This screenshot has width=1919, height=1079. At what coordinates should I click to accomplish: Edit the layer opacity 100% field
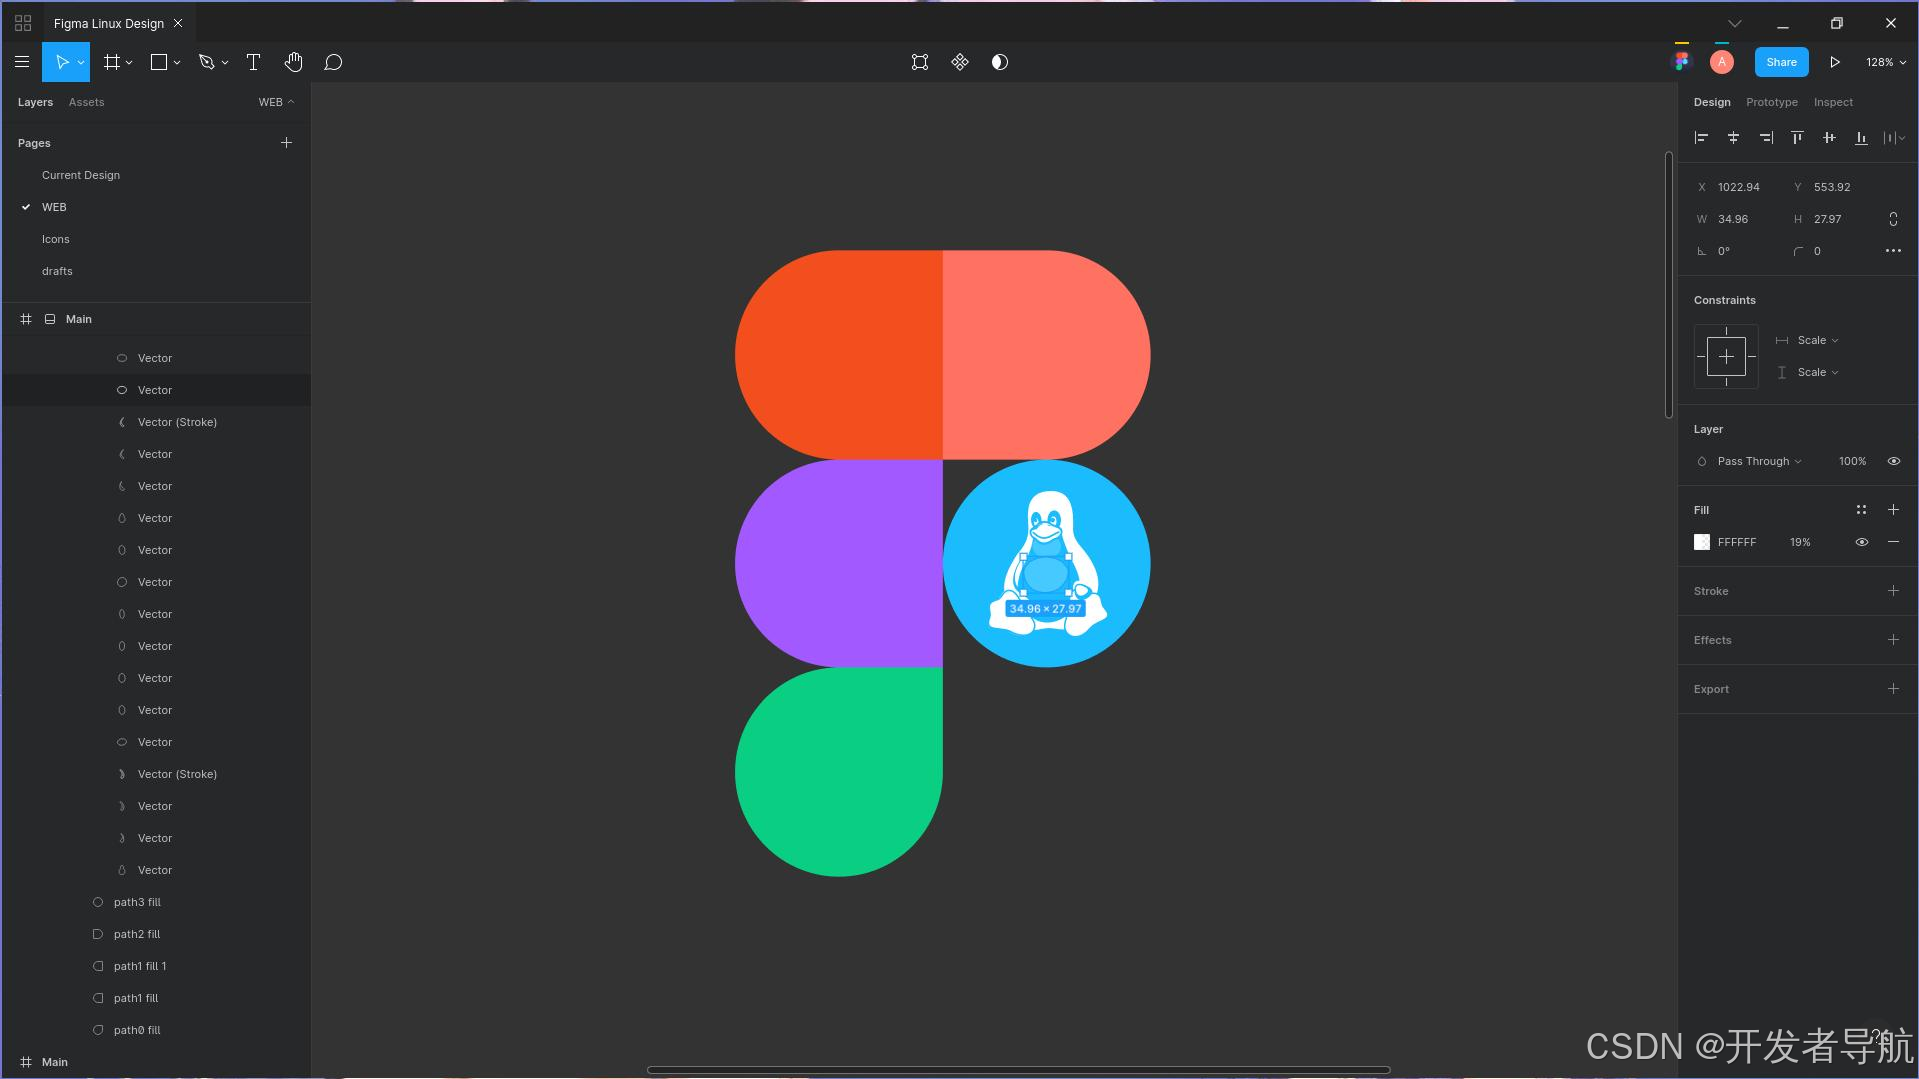tap(1852, 461)
